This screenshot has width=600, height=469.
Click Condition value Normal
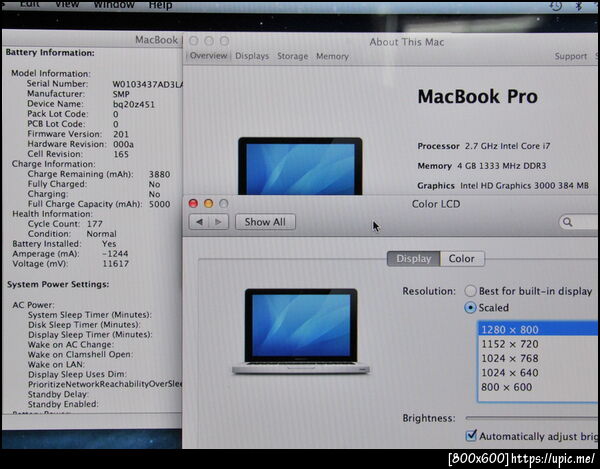(x=101, y=234)
